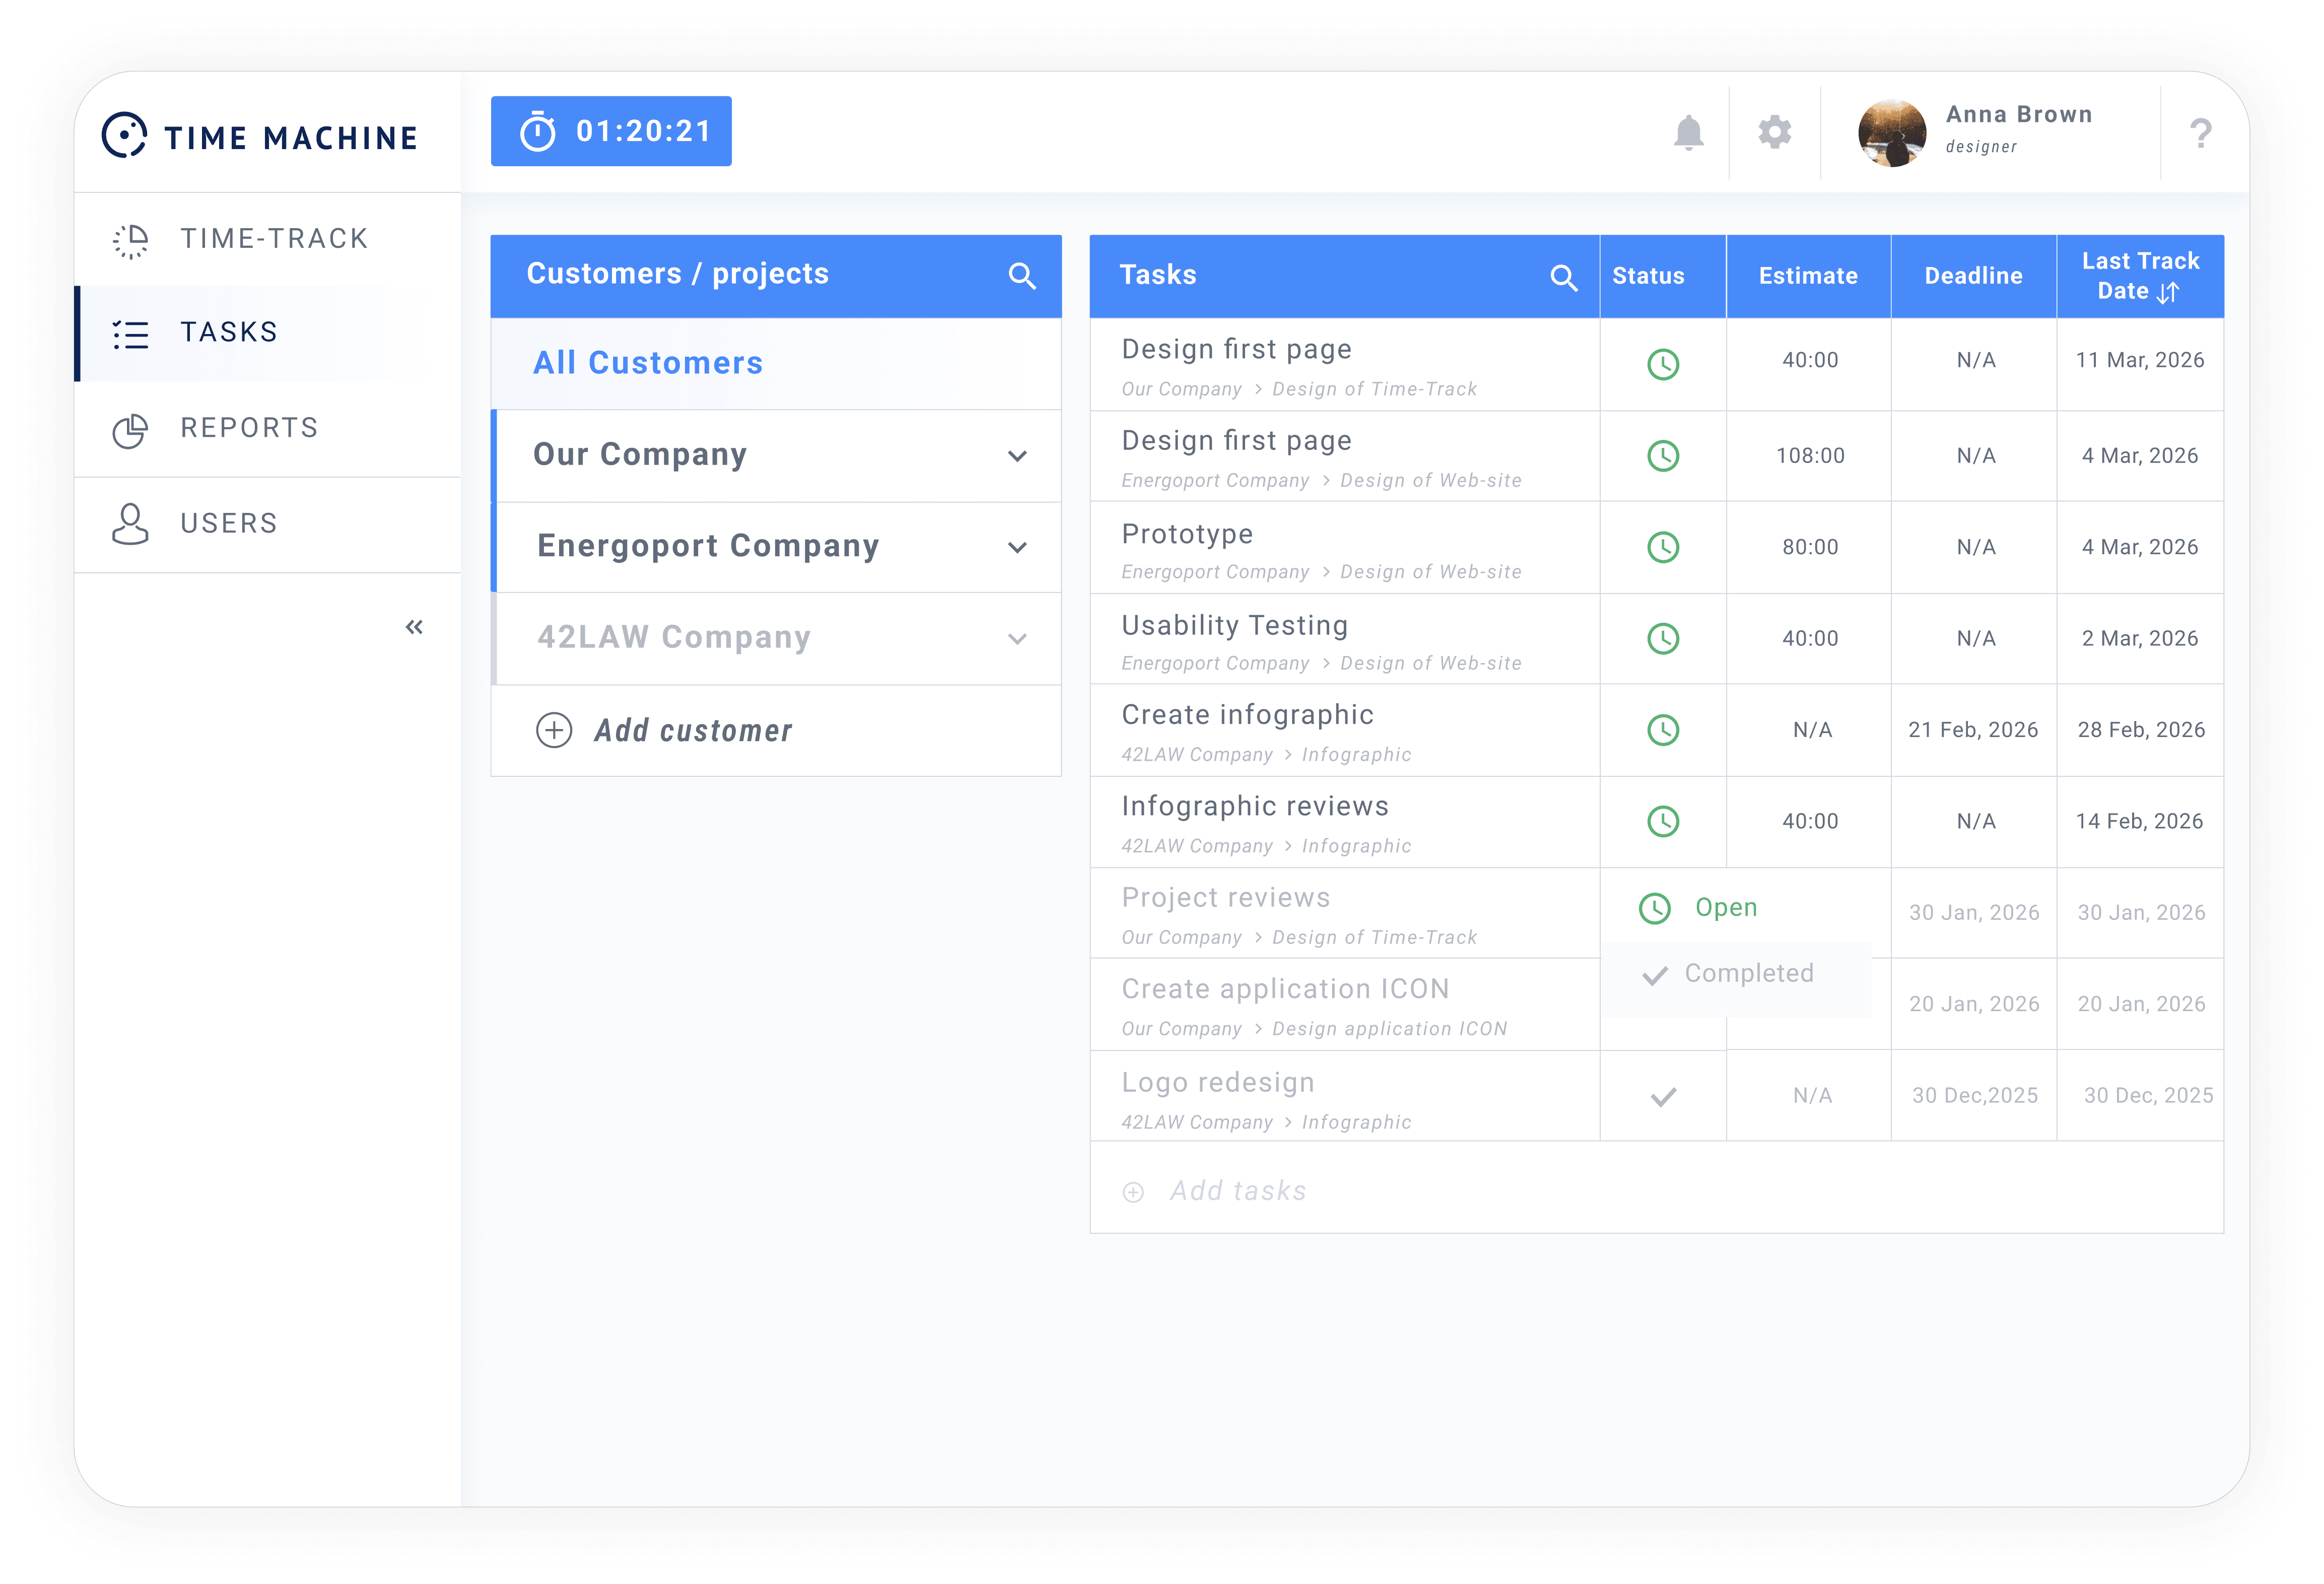
Task: Open Anna Brown's profile avatar
Action: (1891, 133)
